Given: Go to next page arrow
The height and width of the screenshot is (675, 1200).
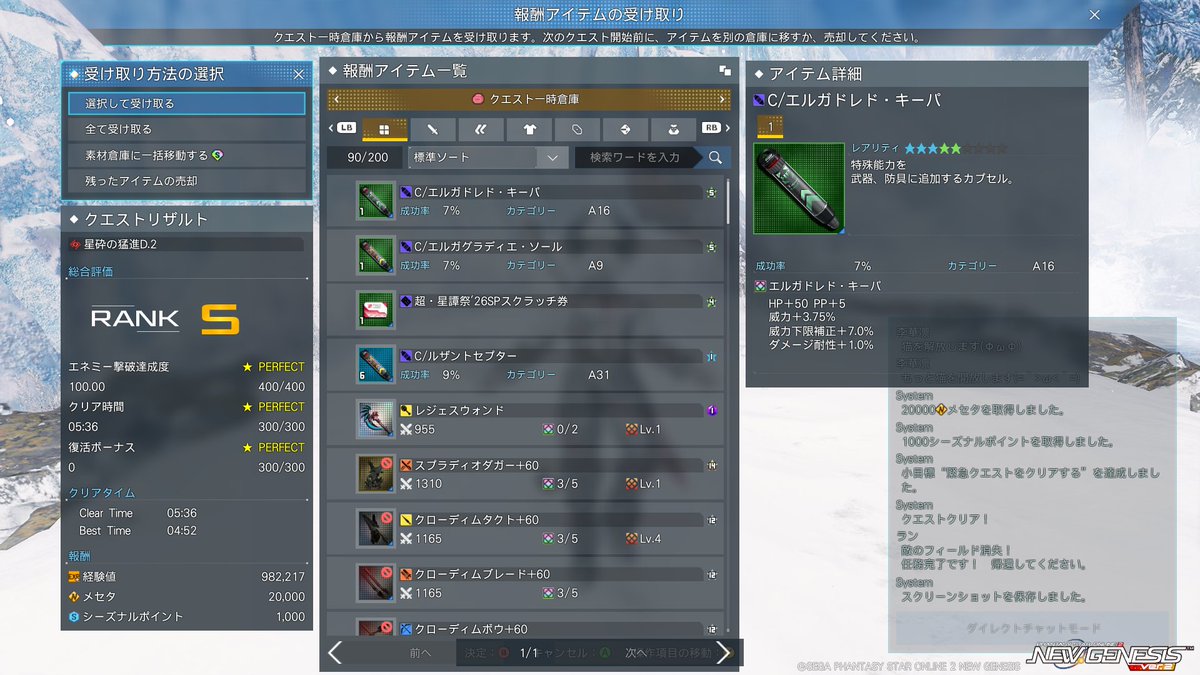Looking at the screenshot, I should 723,653.
